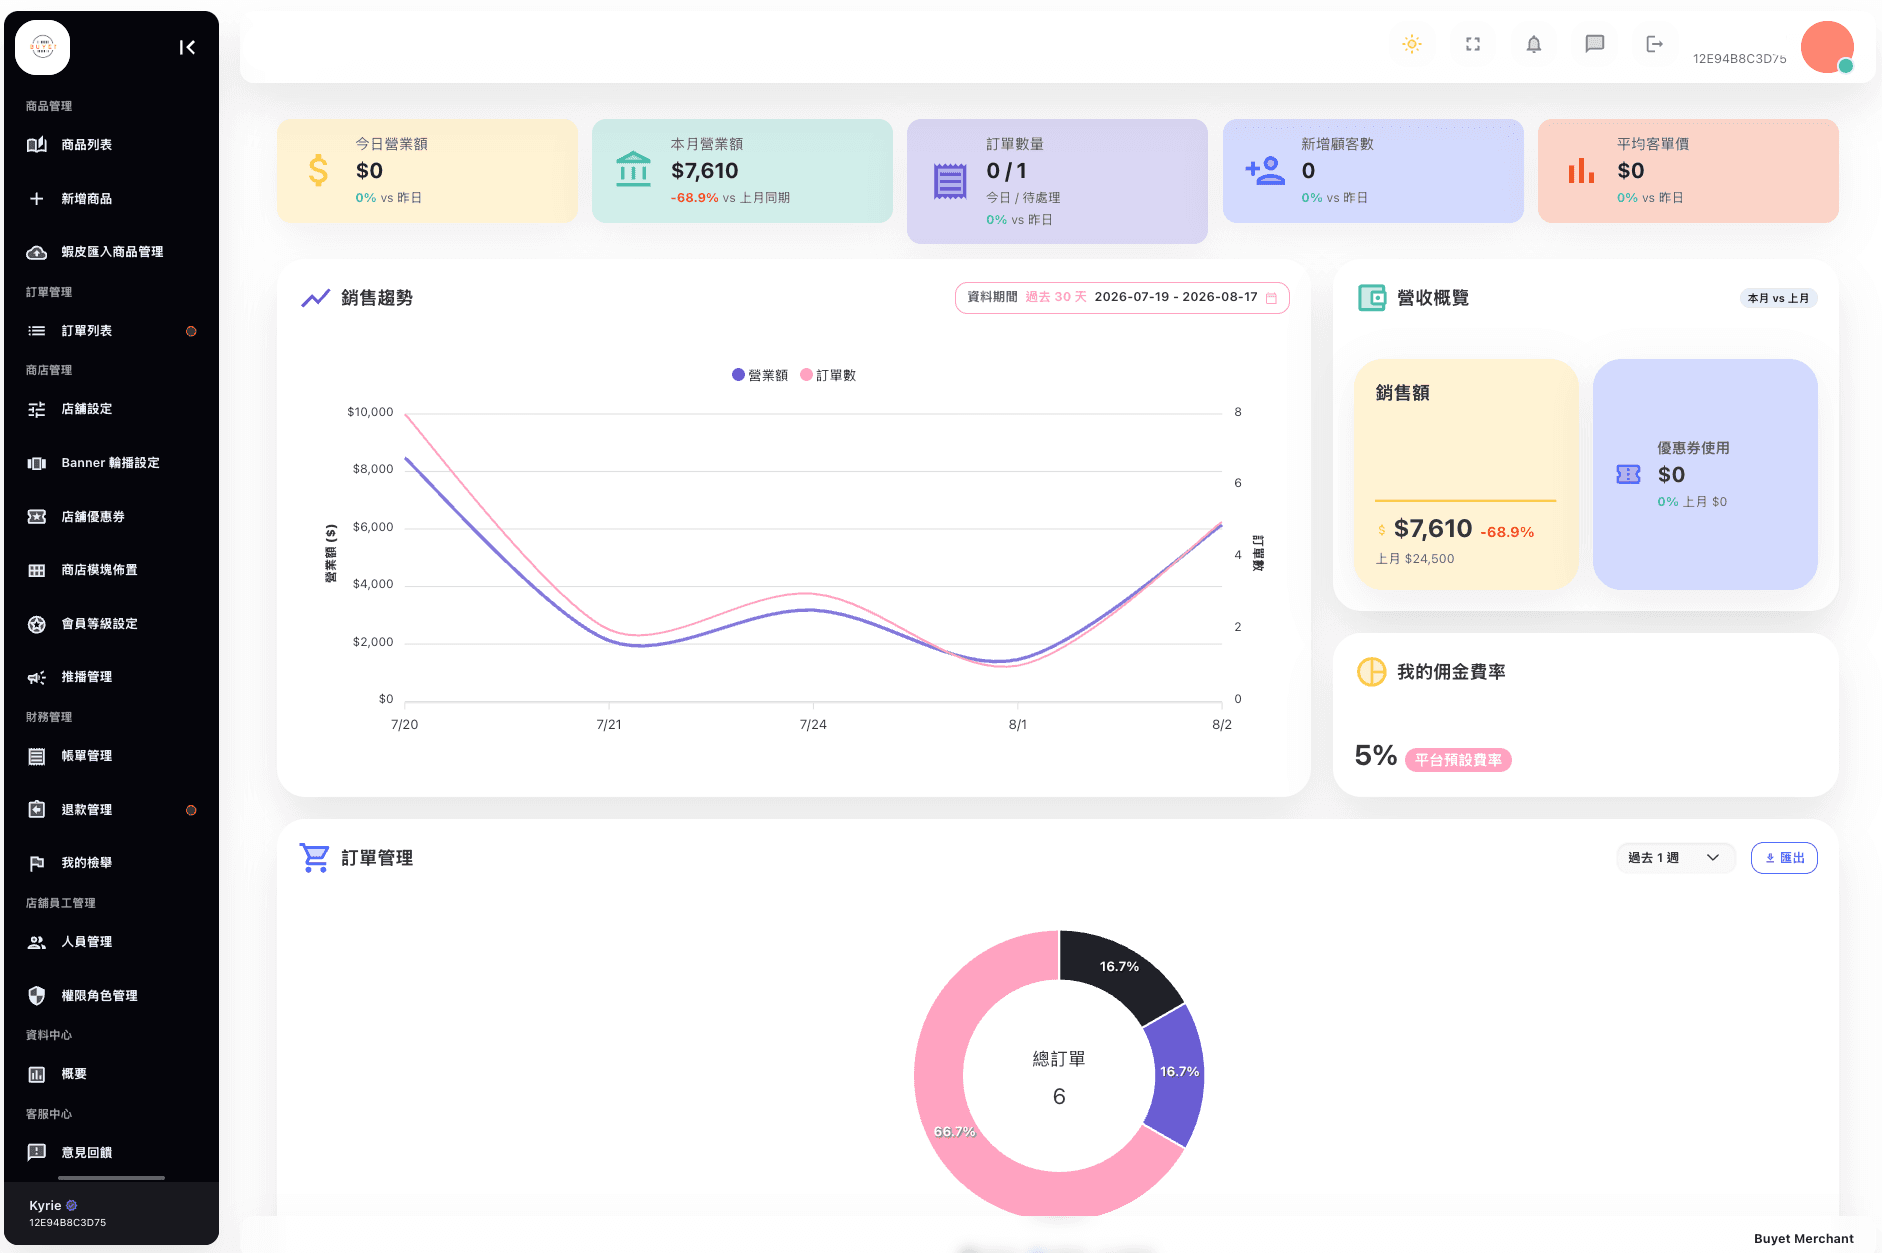This screenshot has height=1253, width=1882.
Task: Click the 新增顧客數 card
Action: 1373,171
